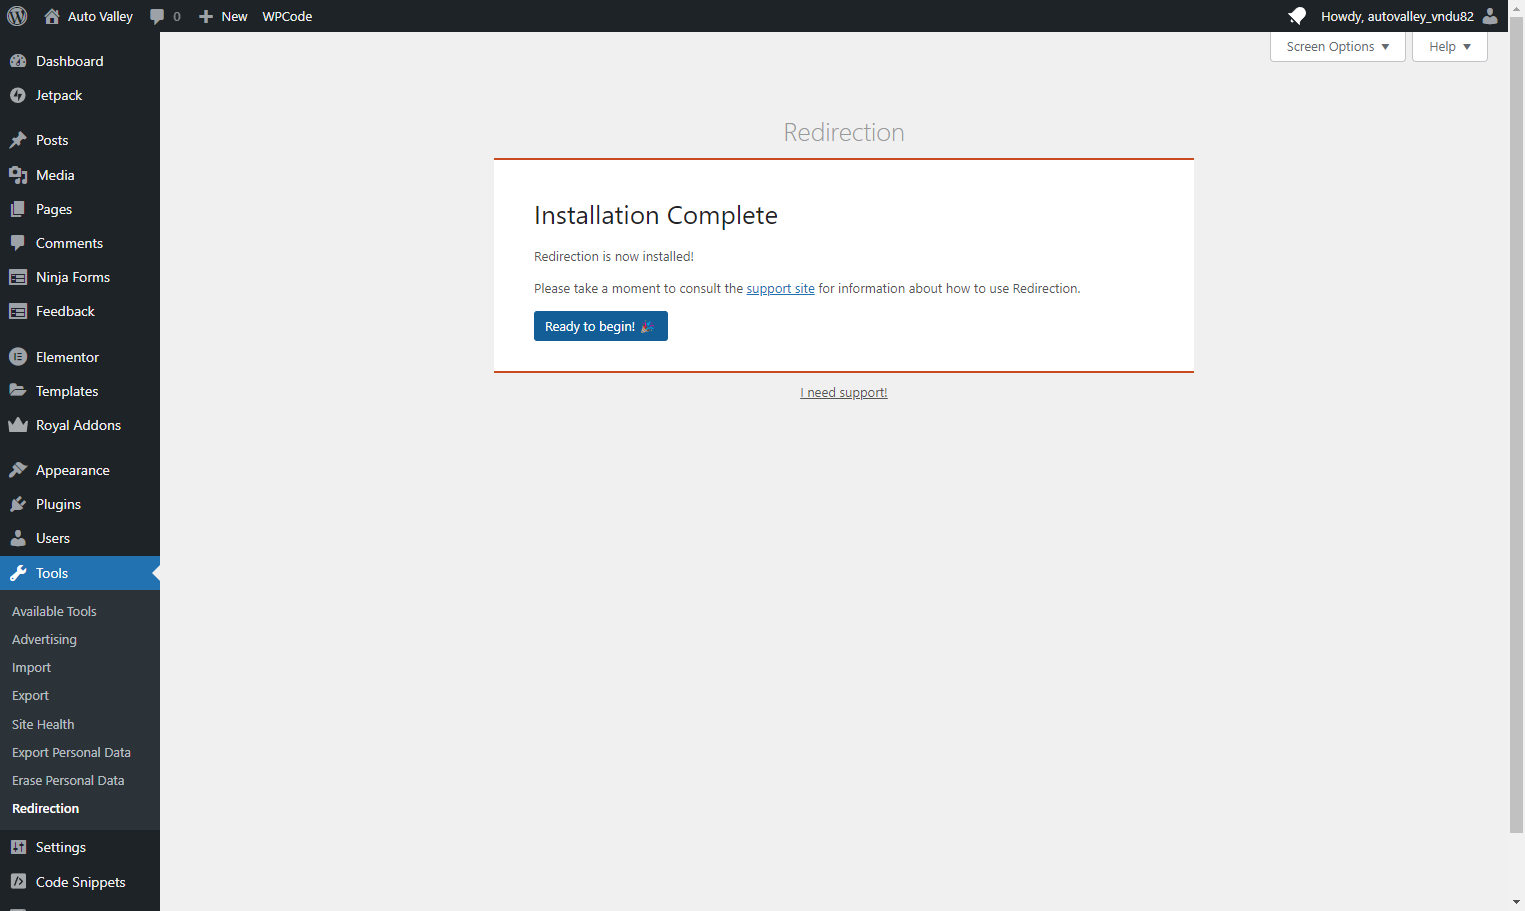Viewport: 1525px width, 911px height.
Task: Select Export under Tools
Action: tap(30, 695)
